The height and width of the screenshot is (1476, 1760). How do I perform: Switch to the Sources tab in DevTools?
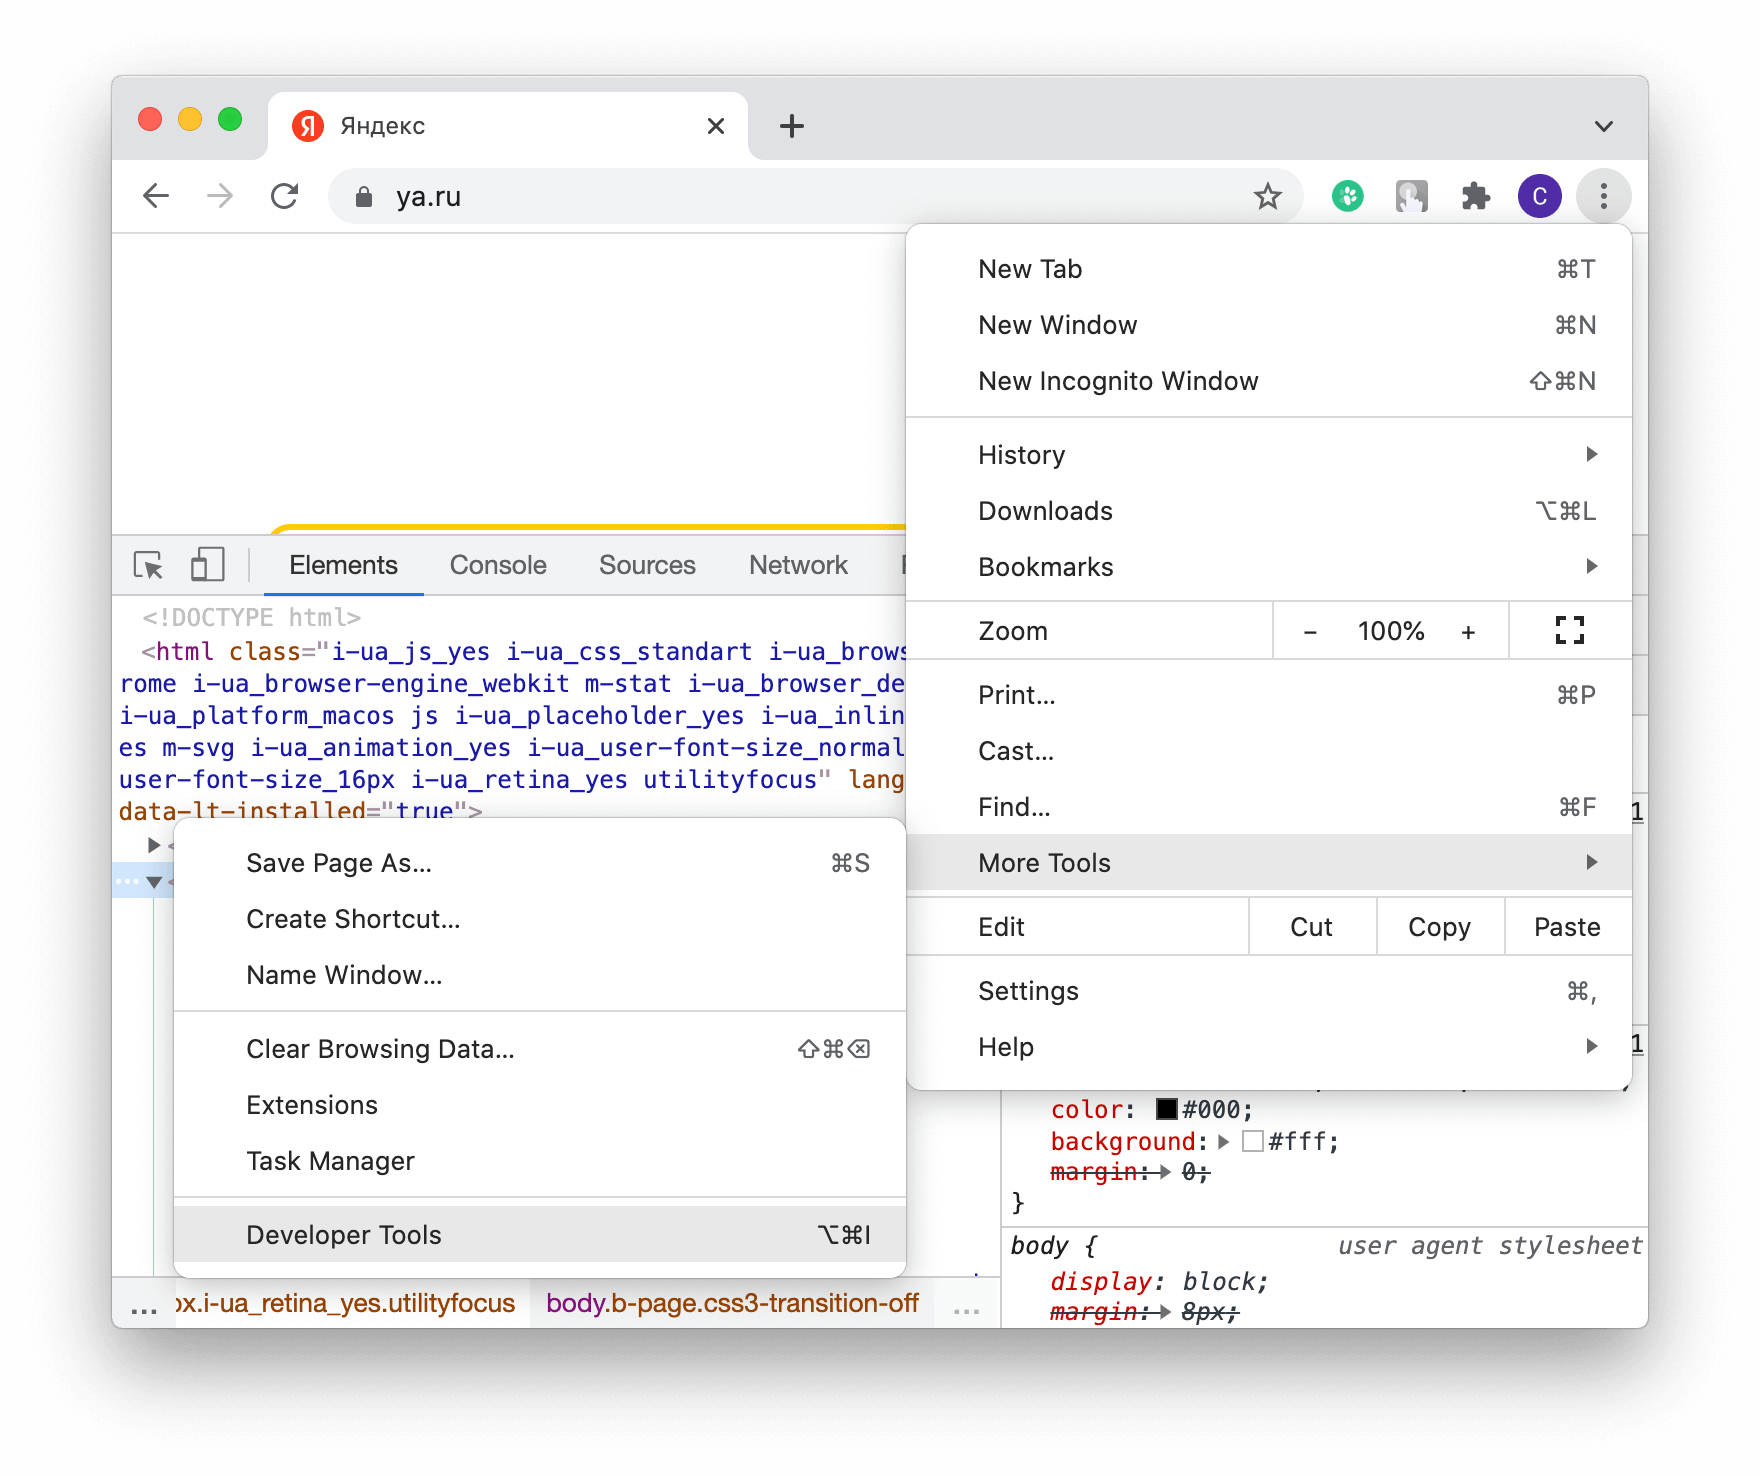coord(646,565)
